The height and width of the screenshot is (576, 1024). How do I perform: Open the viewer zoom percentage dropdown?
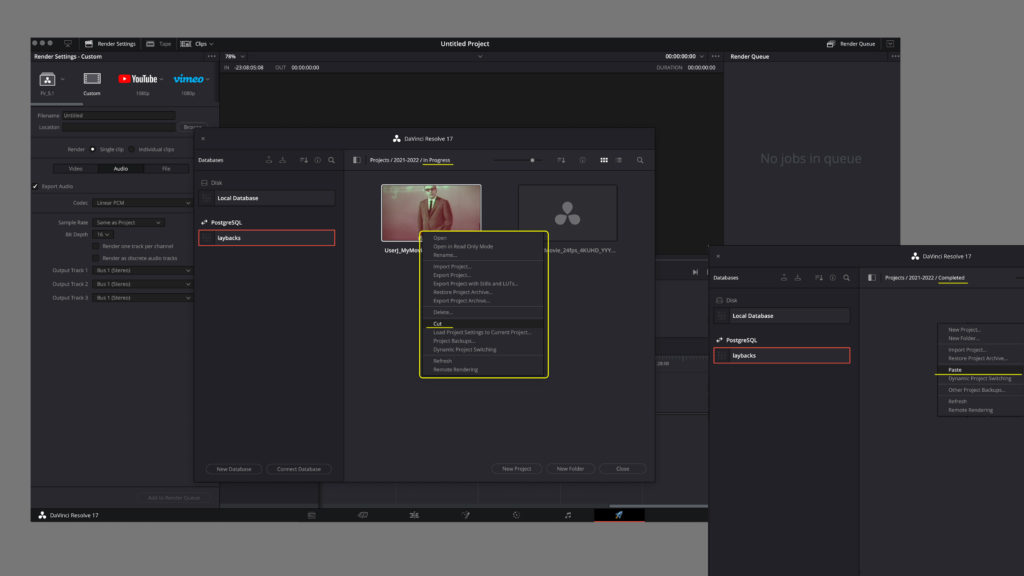(234, 57)
